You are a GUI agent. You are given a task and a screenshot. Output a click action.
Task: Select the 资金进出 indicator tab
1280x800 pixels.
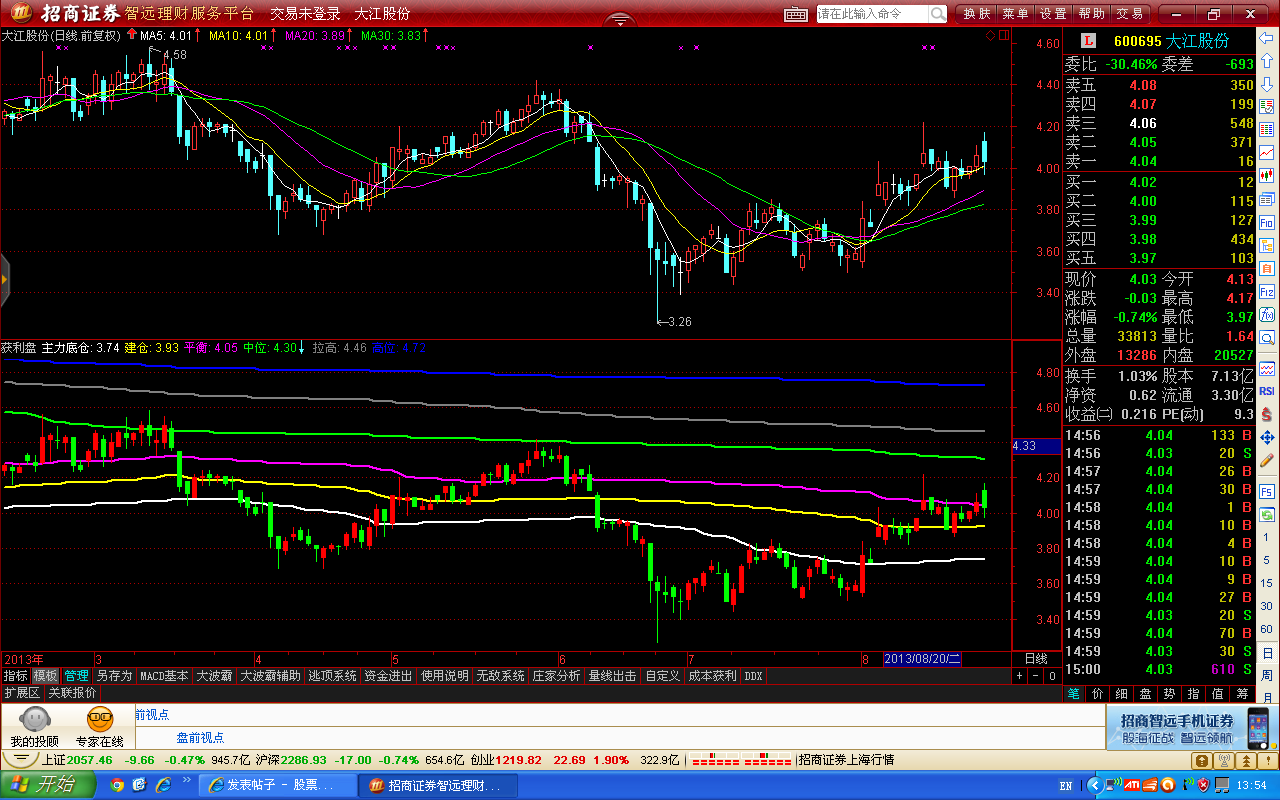[x=388, y=676]
